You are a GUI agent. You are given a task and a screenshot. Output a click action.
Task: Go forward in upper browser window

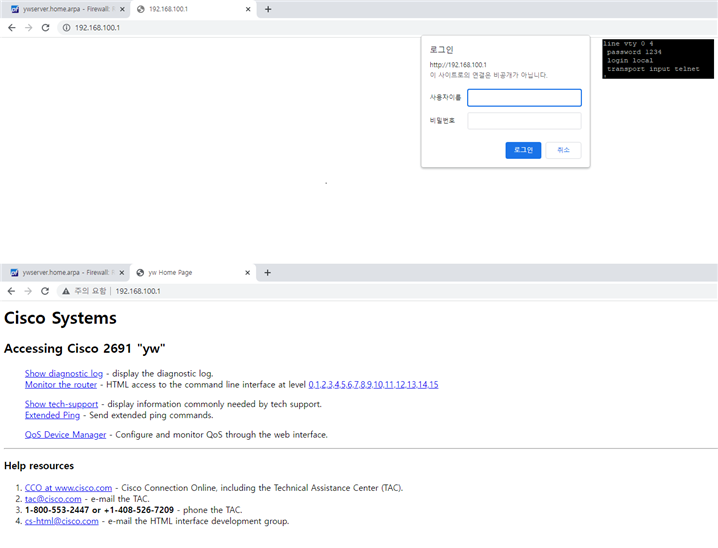coord(28,27)
